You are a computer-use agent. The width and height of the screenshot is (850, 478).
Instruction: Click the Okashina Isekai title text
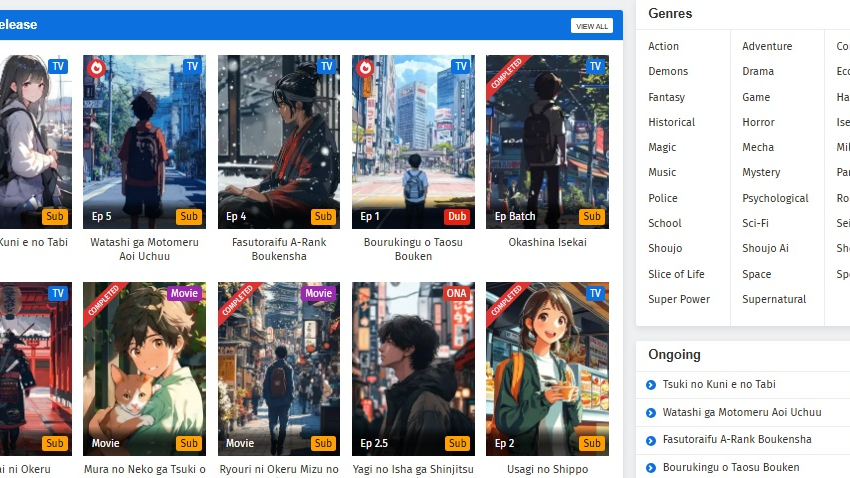(548, 242)
